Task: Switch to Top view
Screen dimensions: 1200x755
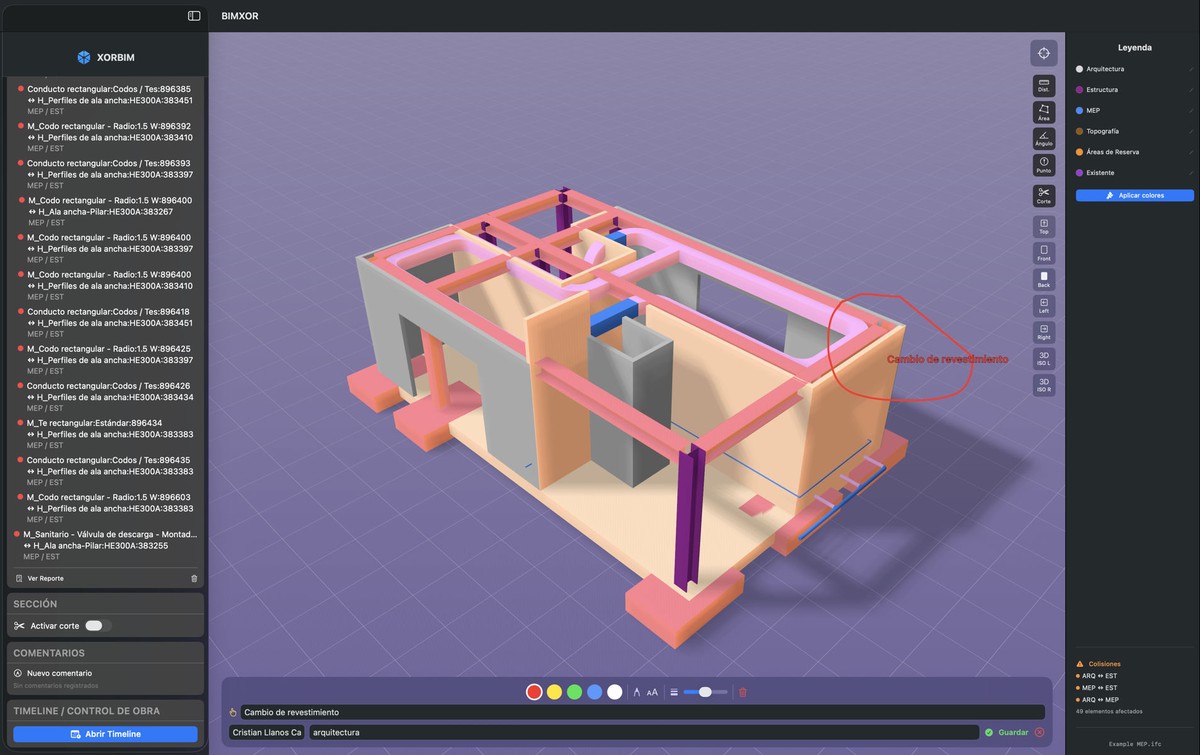Action: coord(1043,226)
